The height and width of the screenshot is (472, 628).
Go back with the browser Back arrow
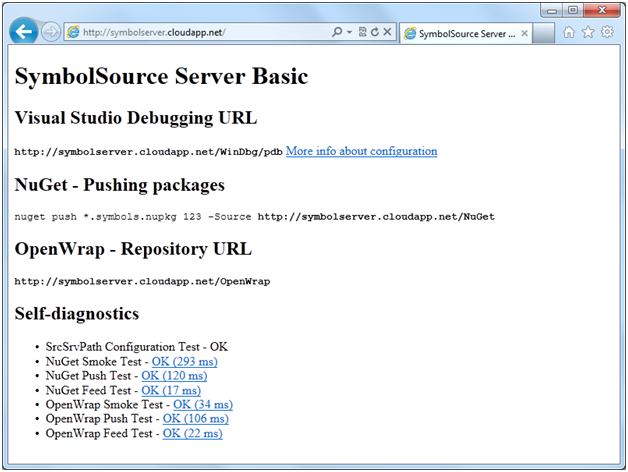pos(24,31)
